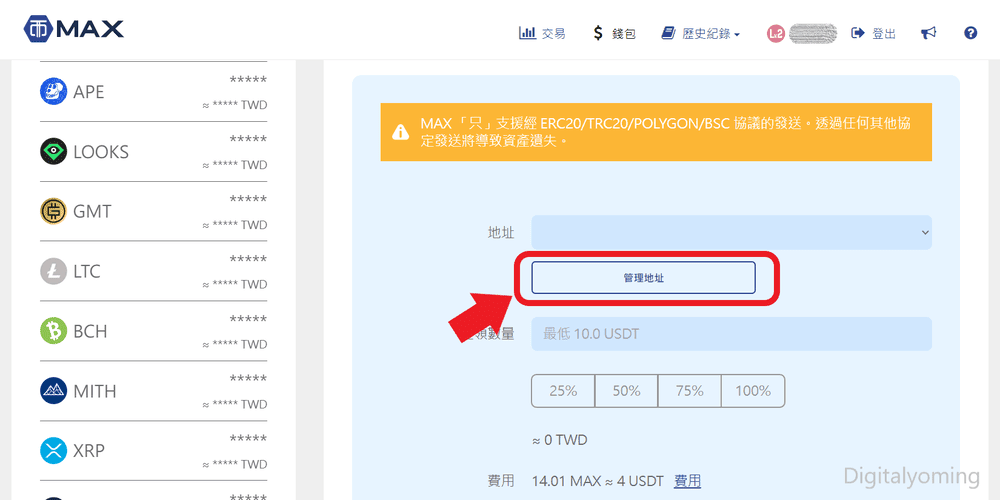Choose the 75% amount button
Image resolution: width=1000 pixels, height=500 pixels.
[x=689, y=391]
